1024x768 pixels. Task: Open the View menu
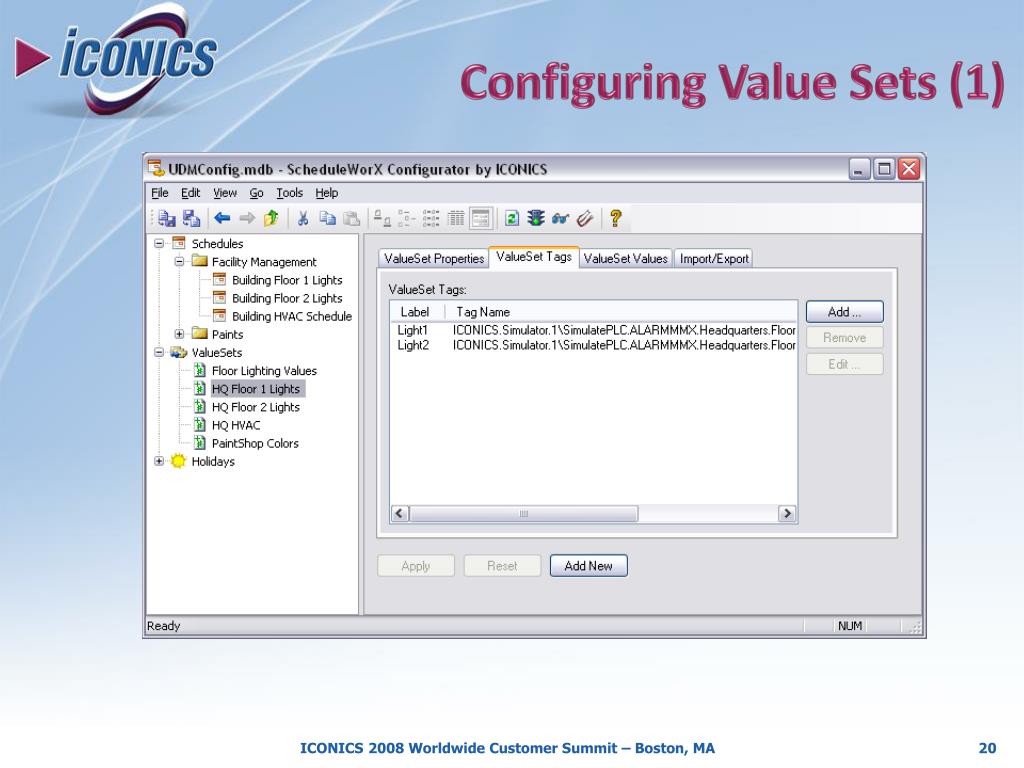pyautogui.click(x=225, y=193)
